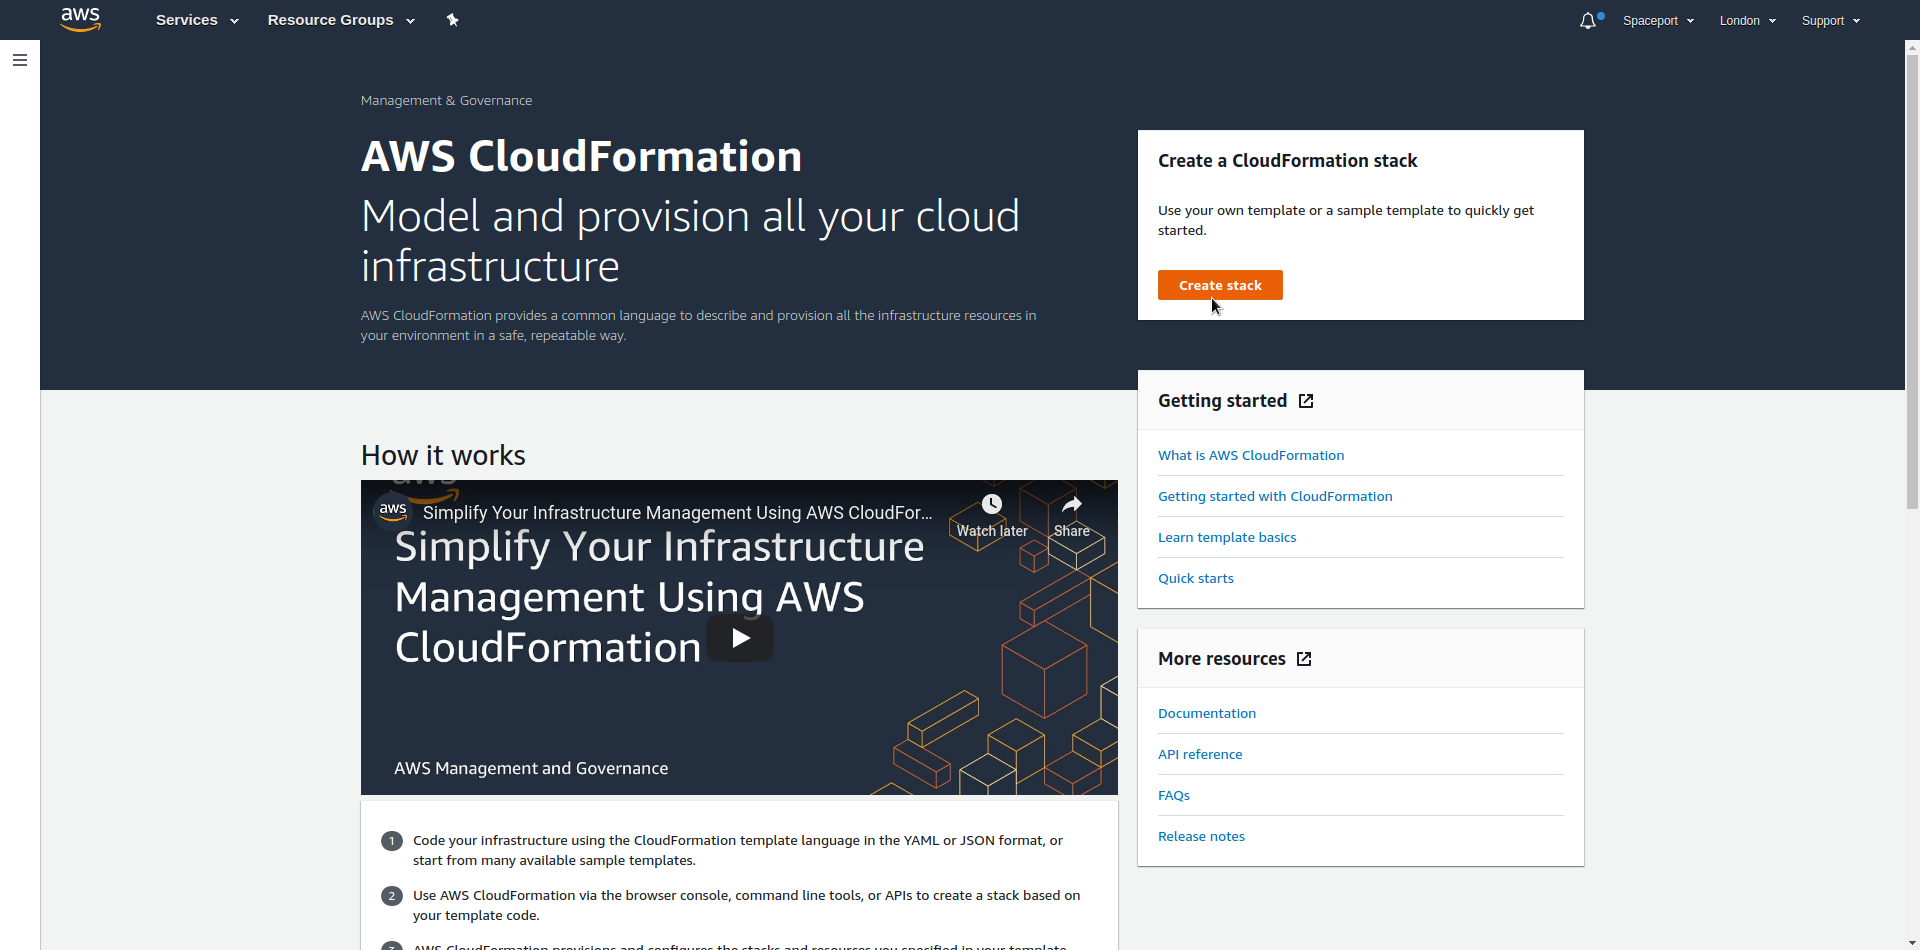
Task: Open the FAQs link
Action: click(x=1174, y=795)
